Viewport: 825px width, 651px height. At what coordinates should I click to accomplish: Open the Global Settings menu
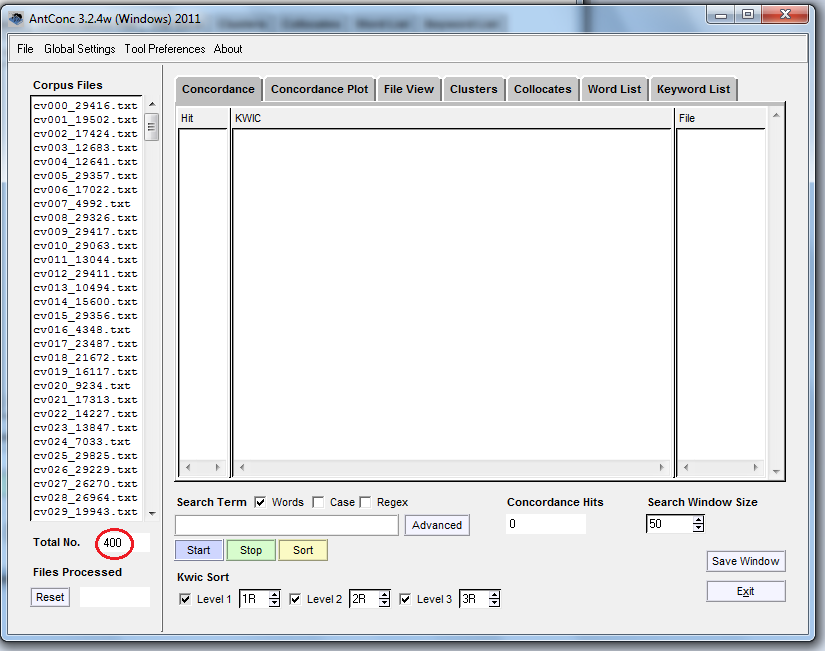[79, 49]
